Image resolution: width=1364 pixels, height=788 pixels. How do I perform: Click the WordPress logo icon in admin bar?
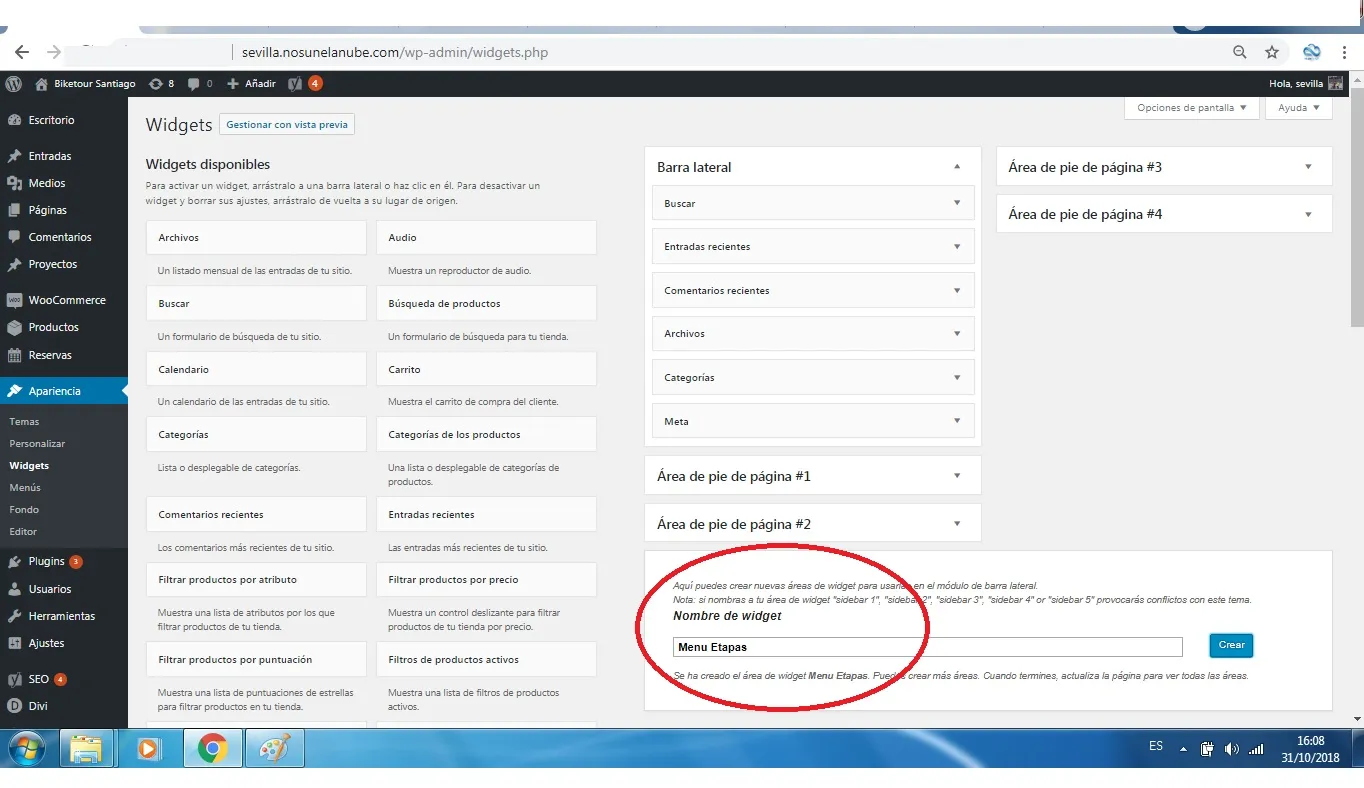(x=14, y=84)
